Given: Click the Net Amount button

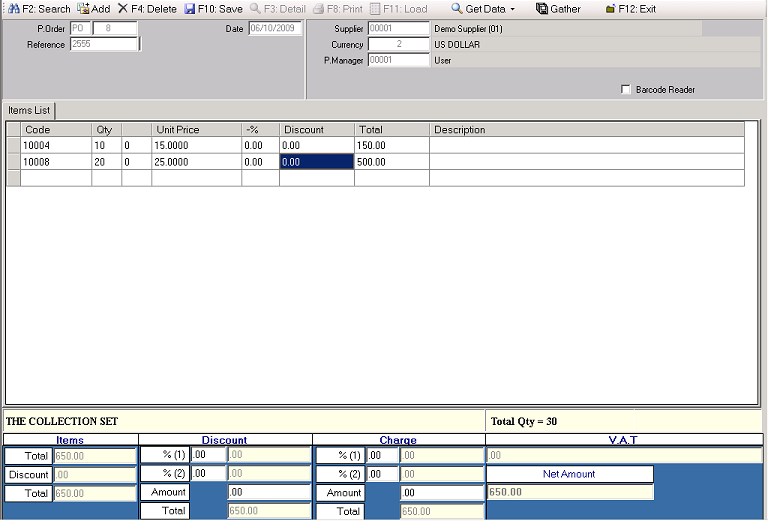Looking at the screenshot, I should tap(569, 474).
